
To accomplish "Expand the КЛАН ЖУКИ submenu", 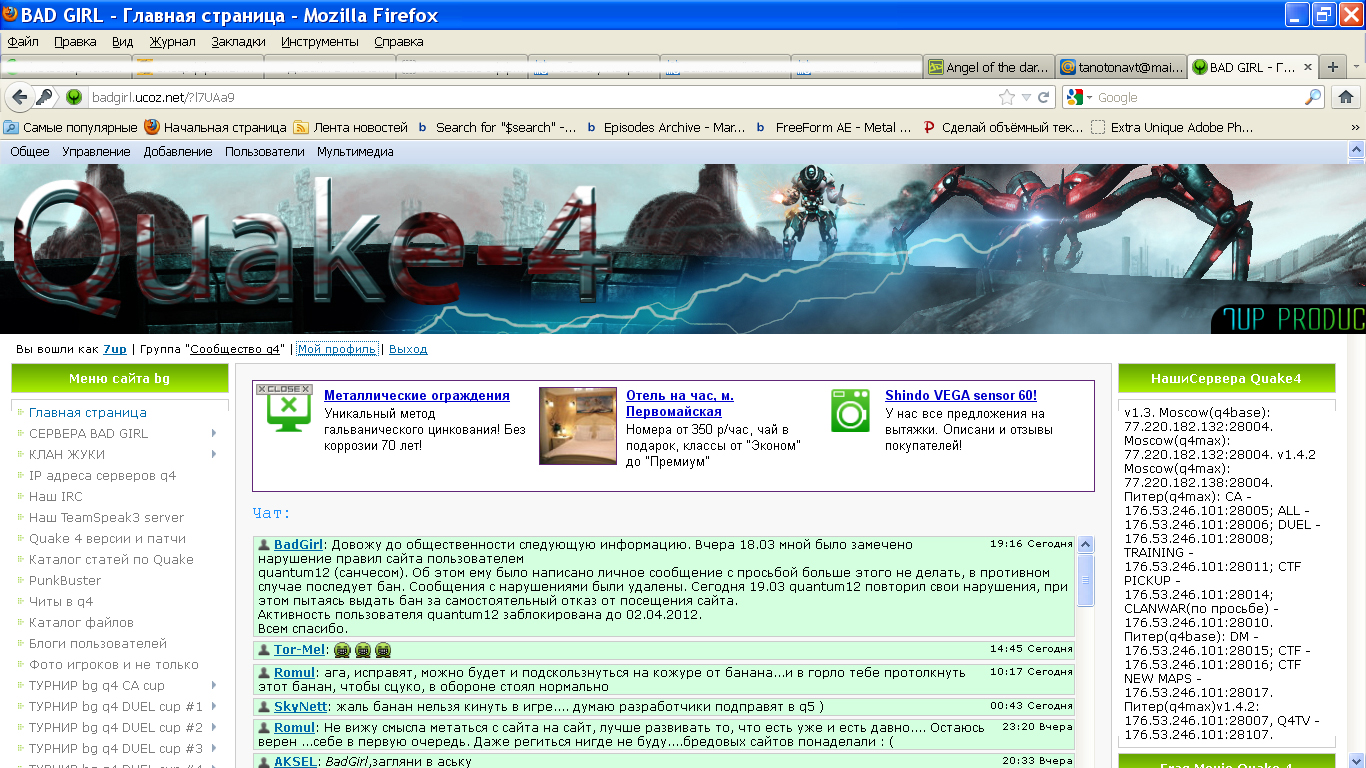I will (214, 454).
